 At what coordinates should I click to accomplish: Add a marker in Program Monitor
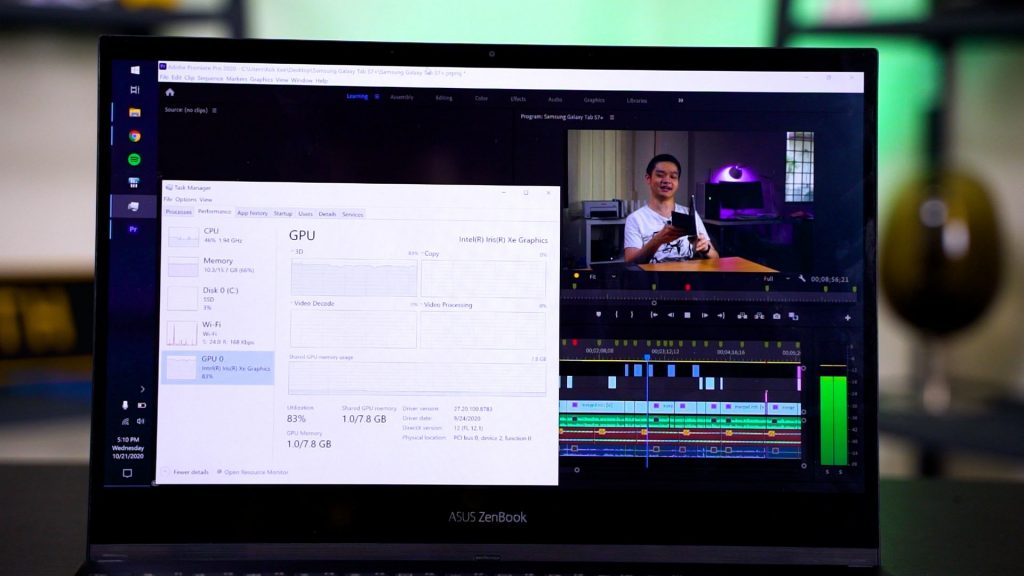coord(598,315)
